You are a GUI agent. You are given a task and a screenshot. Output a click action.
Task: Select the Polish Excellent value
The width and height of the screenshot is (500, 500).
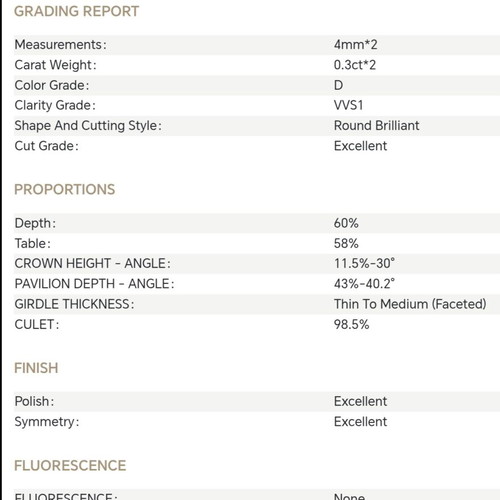click(360, 401)
